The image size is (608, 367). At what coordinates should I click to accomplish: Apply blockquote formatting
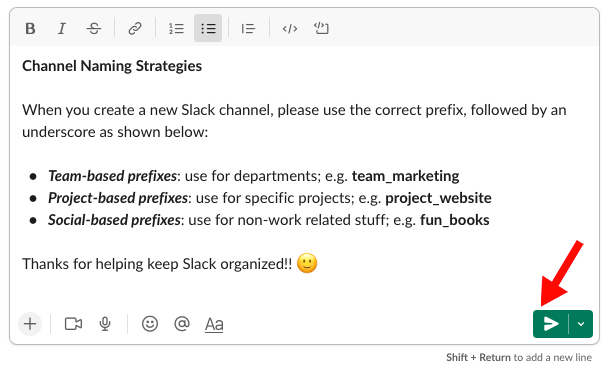click(x=248, y=28)
